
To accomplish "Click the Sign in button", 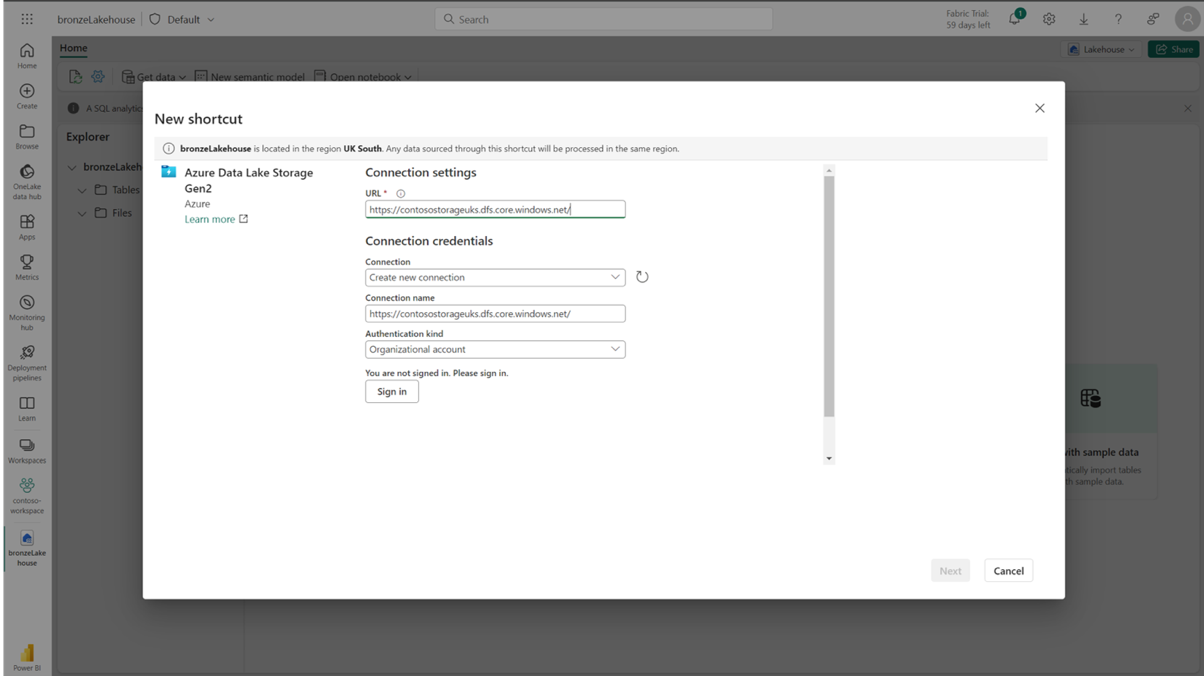I will point(392,392).
